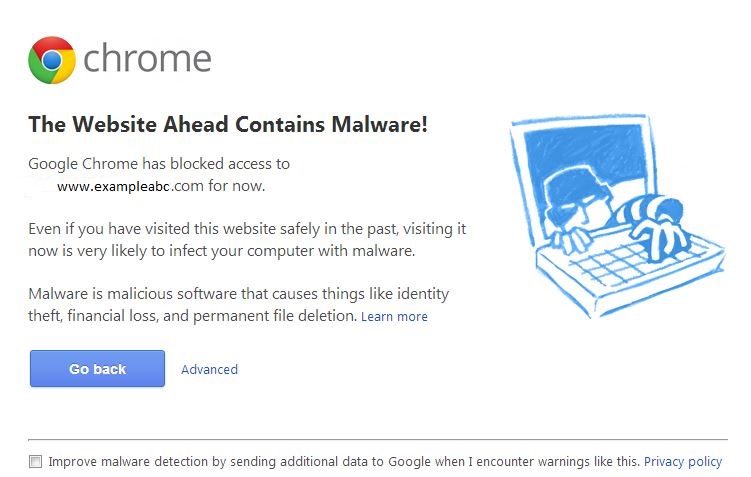Click the Chrome logo icon
Screen dimensions: 751x477
52,60
